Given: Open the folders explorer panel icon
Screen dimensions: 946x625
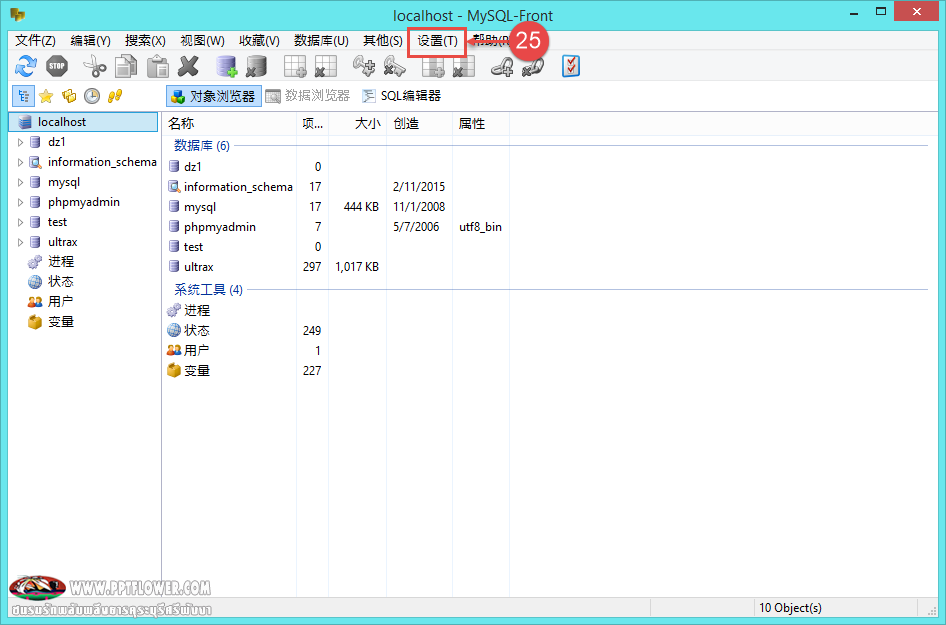Looking at the screenshot, I should pos(69,96).
